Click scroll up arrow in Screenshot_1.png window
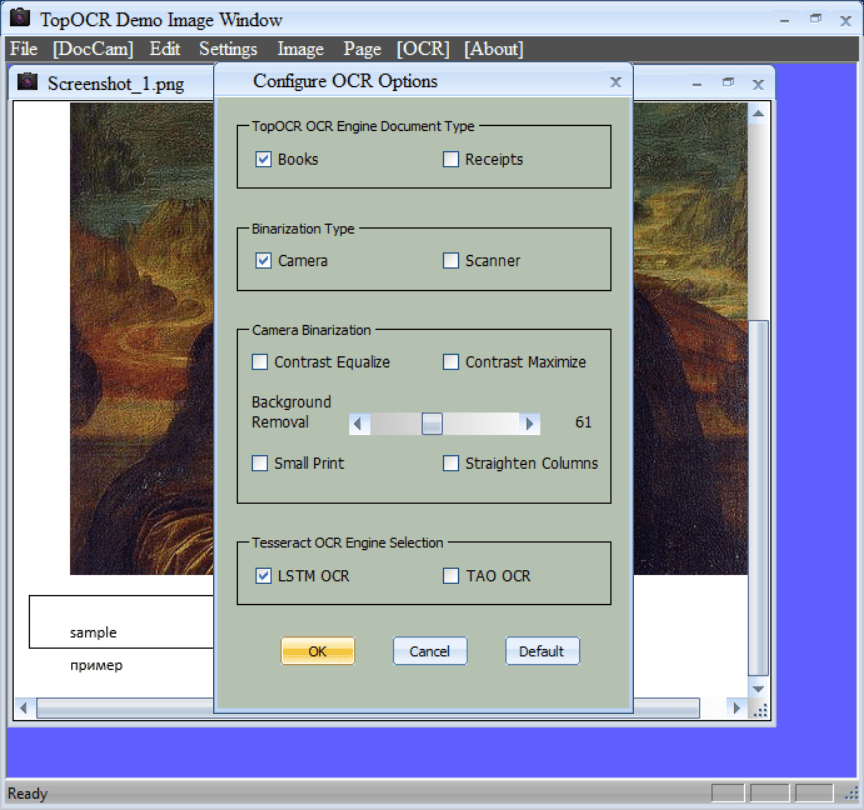The image size is (864, 810). click(x=758, y=114)
